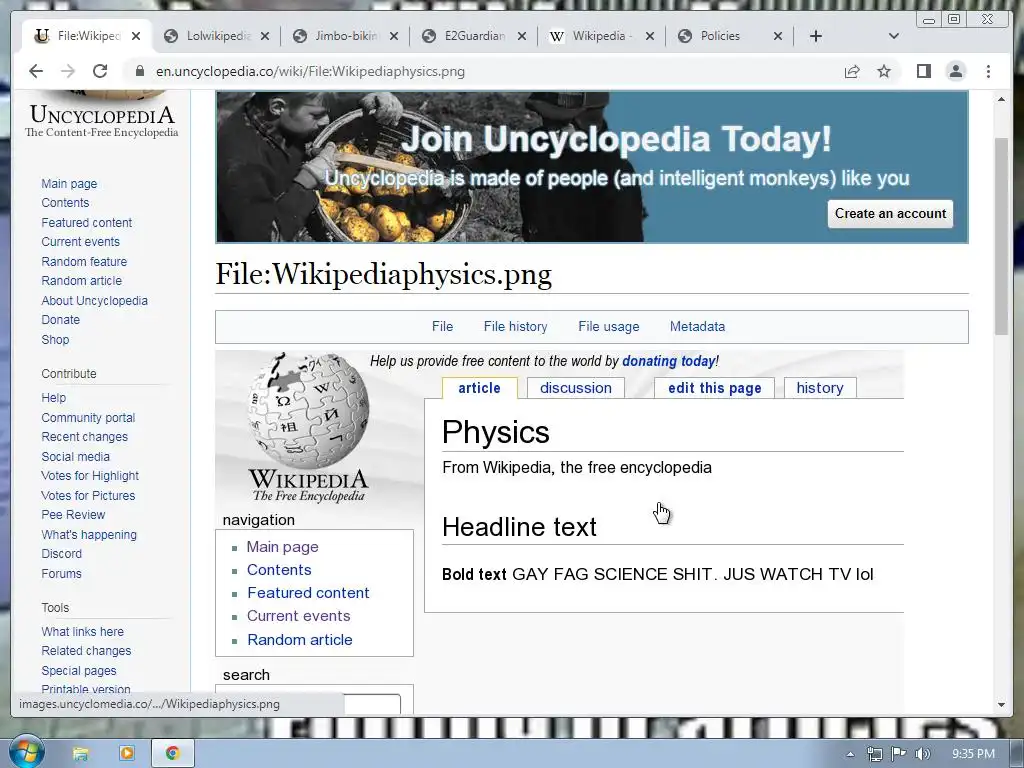The image size is (1024, 768).
Task: Click the browser forward arrow
Action: tap(68, 71)
